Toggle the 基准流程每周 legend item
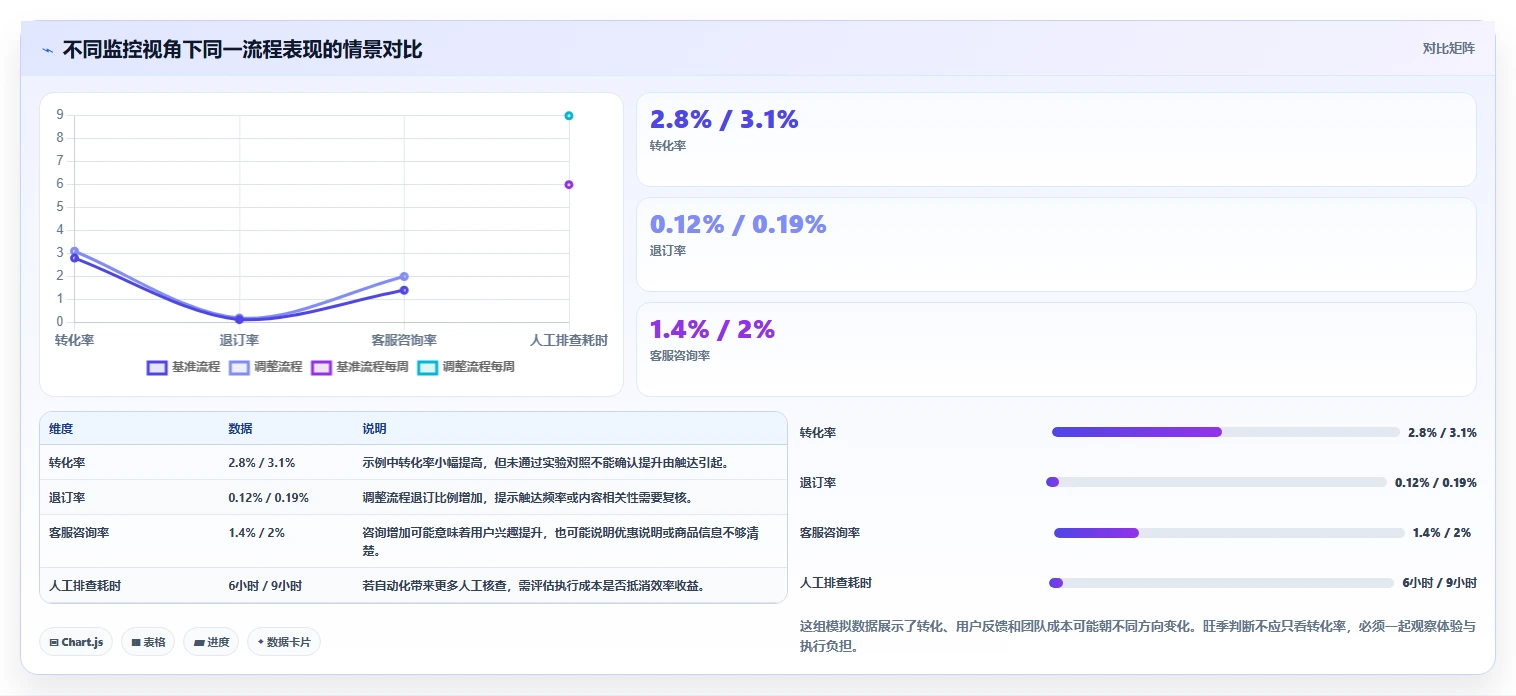Image resolution: width=1516 pixels, height=696 pixels. (x=360, y=367)
